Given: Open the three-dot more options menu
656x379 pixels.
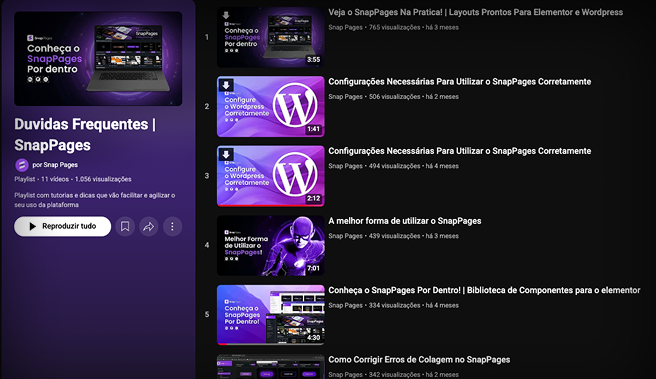Looking at the screenshot, I should pos(172,226).
